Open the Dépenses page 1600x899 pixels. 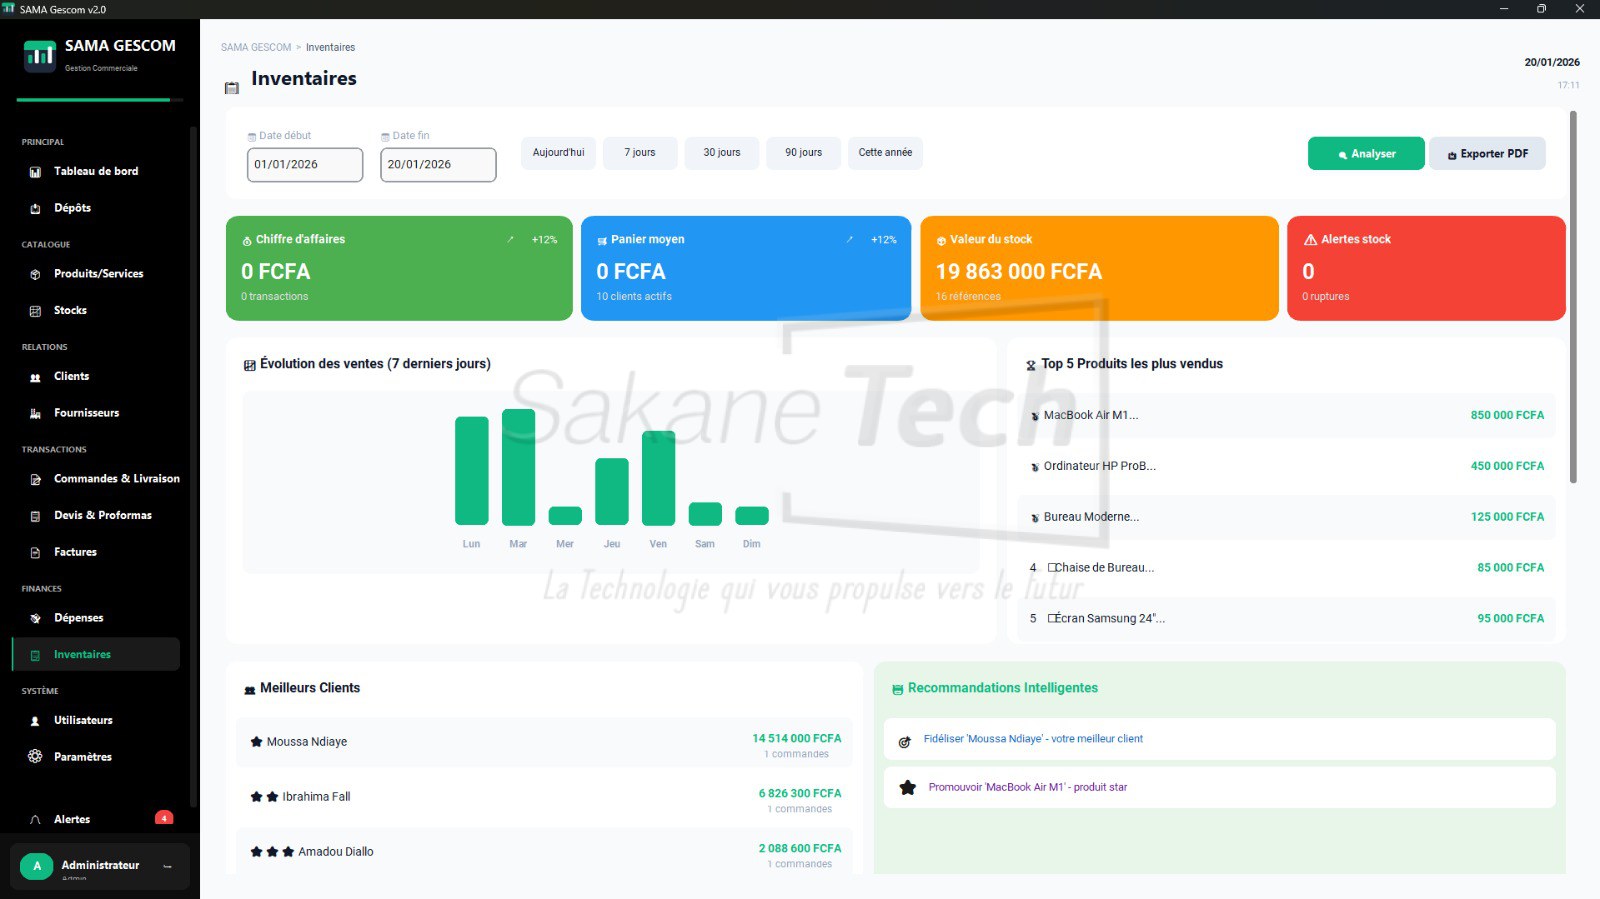[x=78, y=618]
